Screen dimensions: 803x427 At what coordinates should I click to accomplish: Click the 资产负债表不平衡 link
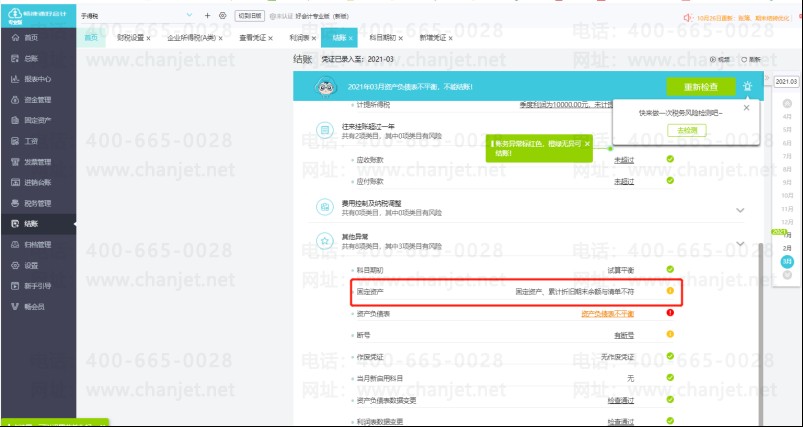coord(607,314)
